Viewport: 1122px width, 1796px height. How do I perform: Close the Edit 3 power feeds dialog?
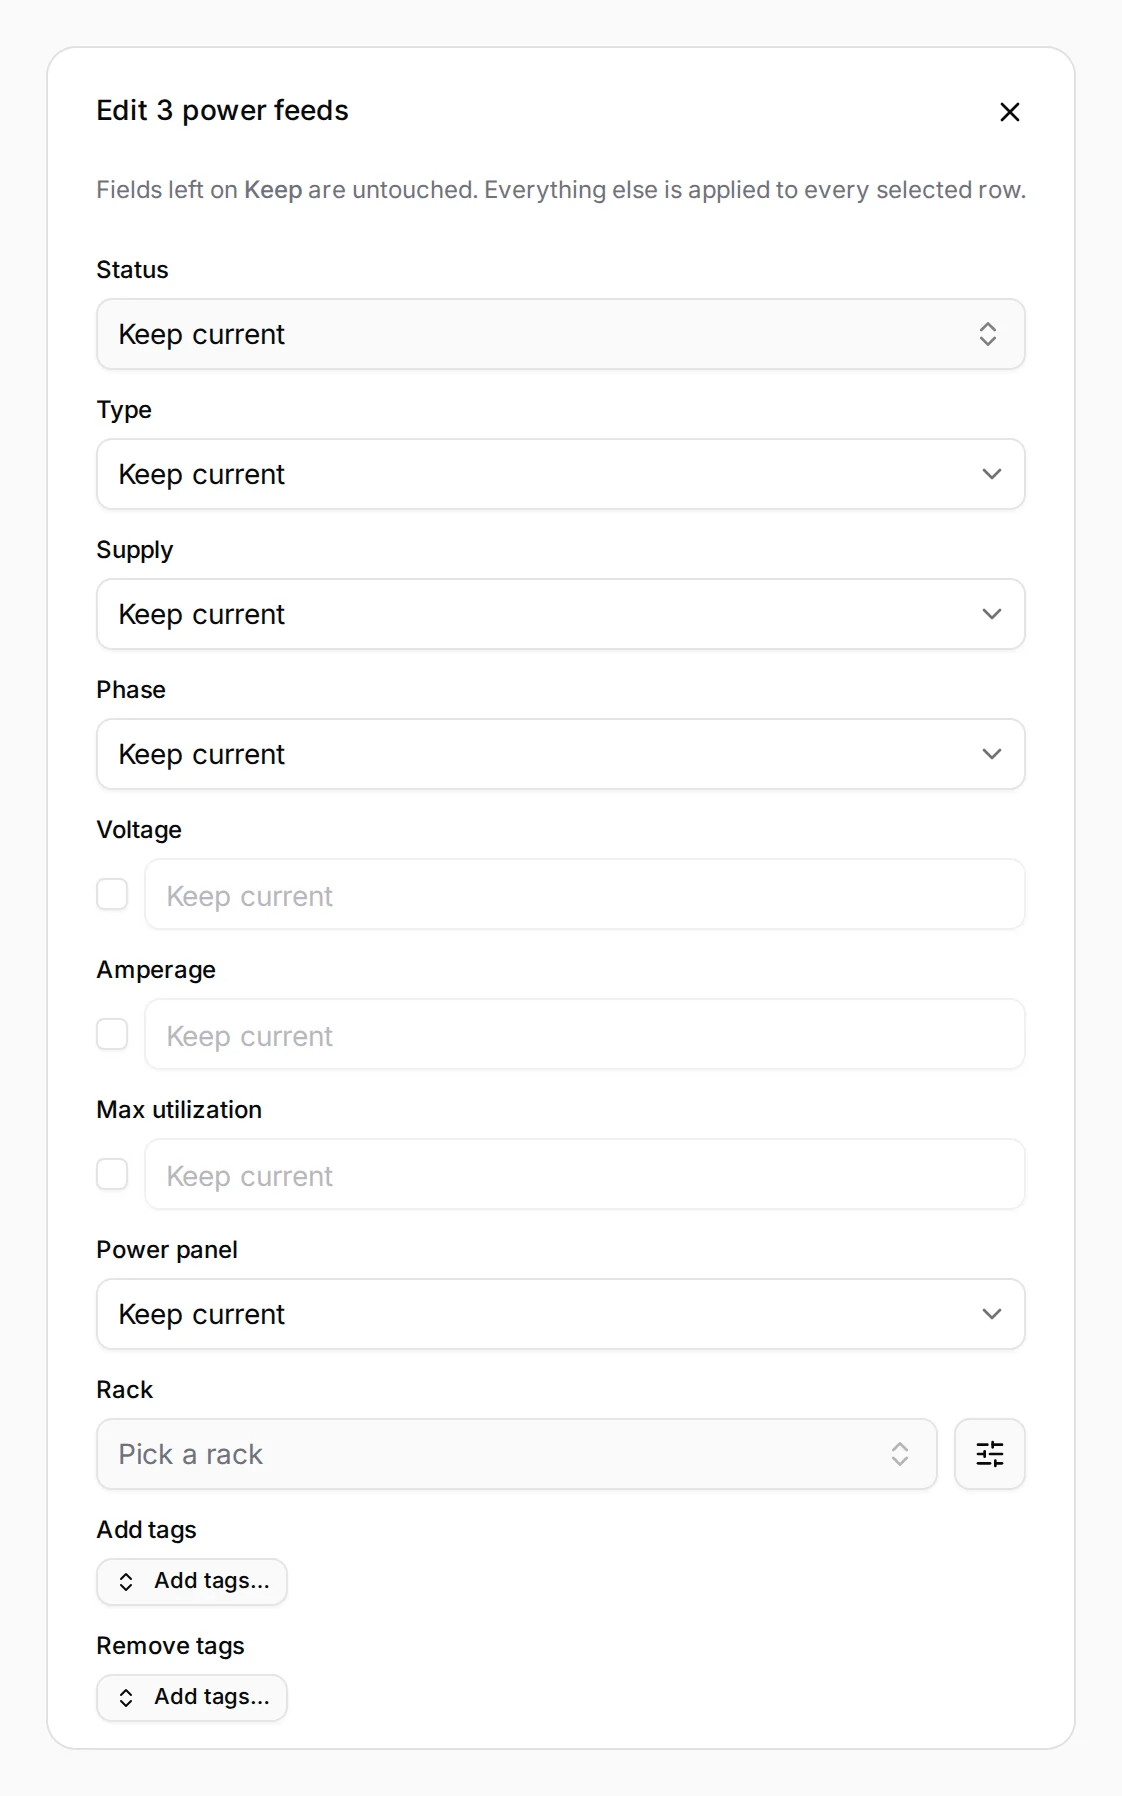coord(1010,112)
